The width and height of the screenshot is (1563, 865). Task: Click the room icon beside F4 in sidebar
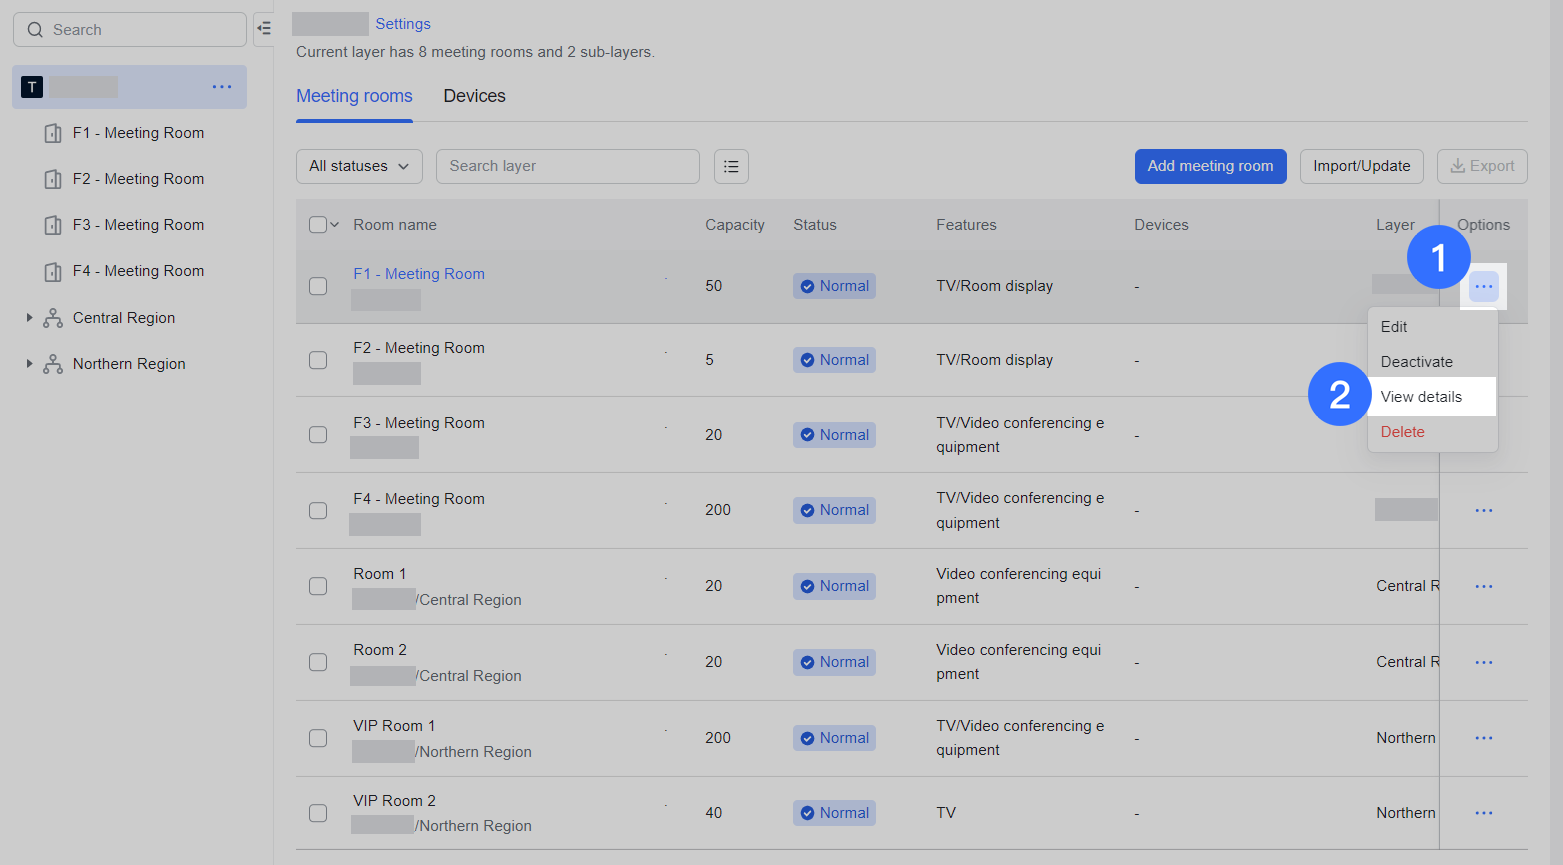53,271
